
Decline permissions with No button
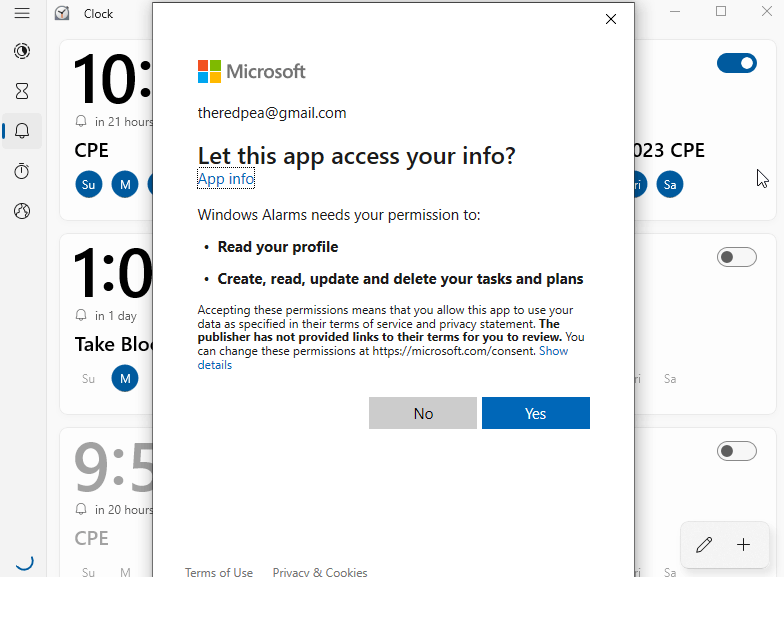(423, 413)
